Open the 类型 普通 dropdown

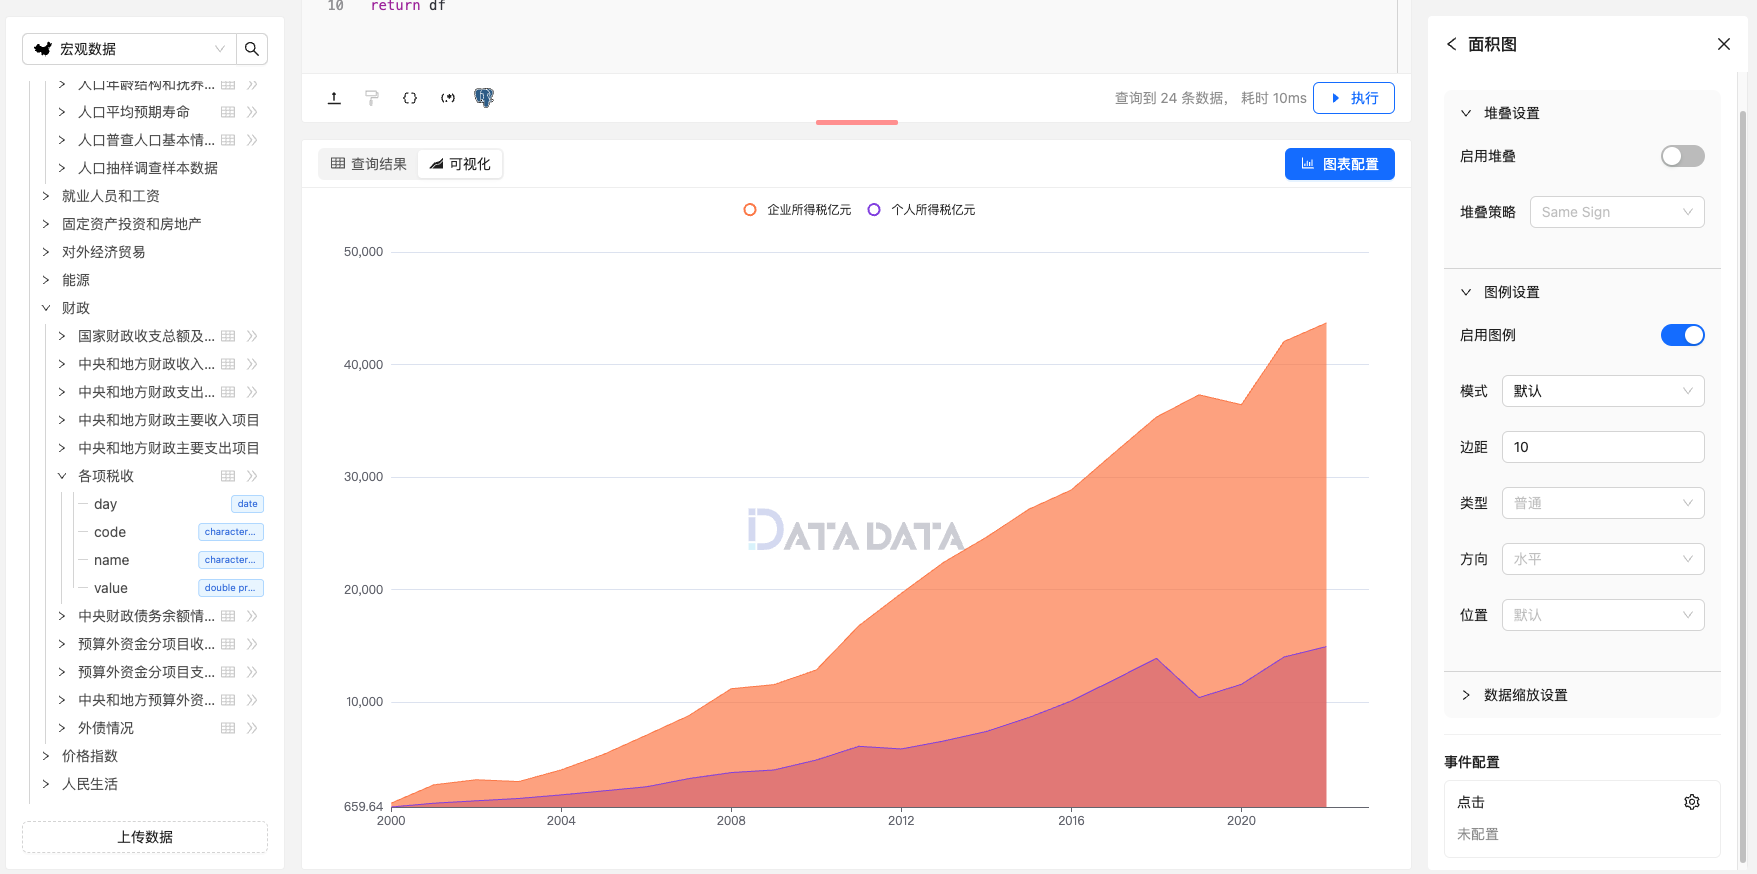pos(1603,503)
